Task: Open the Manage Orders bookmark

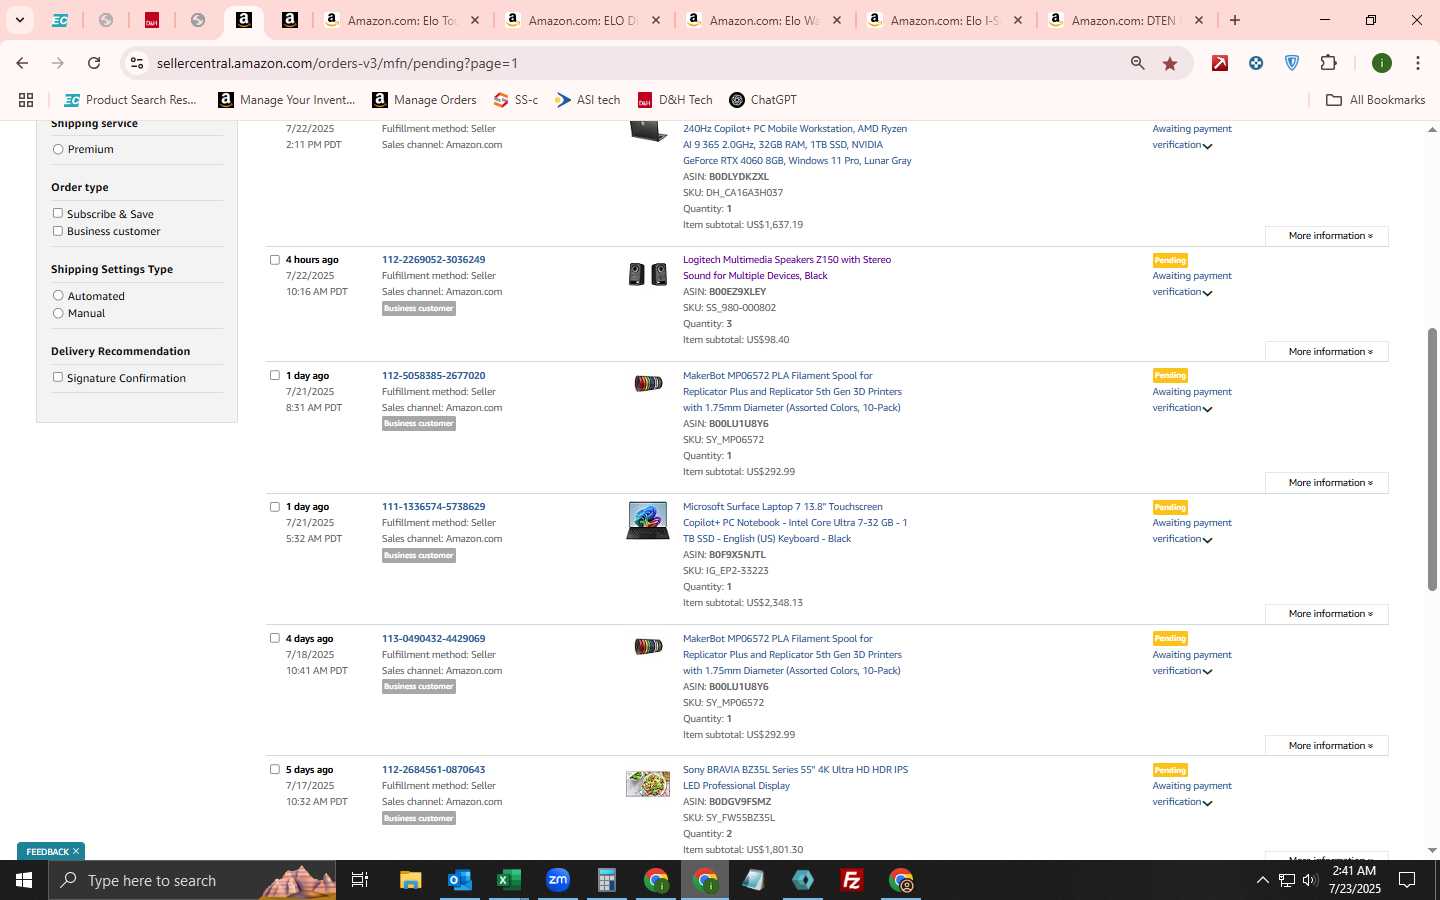Action: (x=424, y=100)
